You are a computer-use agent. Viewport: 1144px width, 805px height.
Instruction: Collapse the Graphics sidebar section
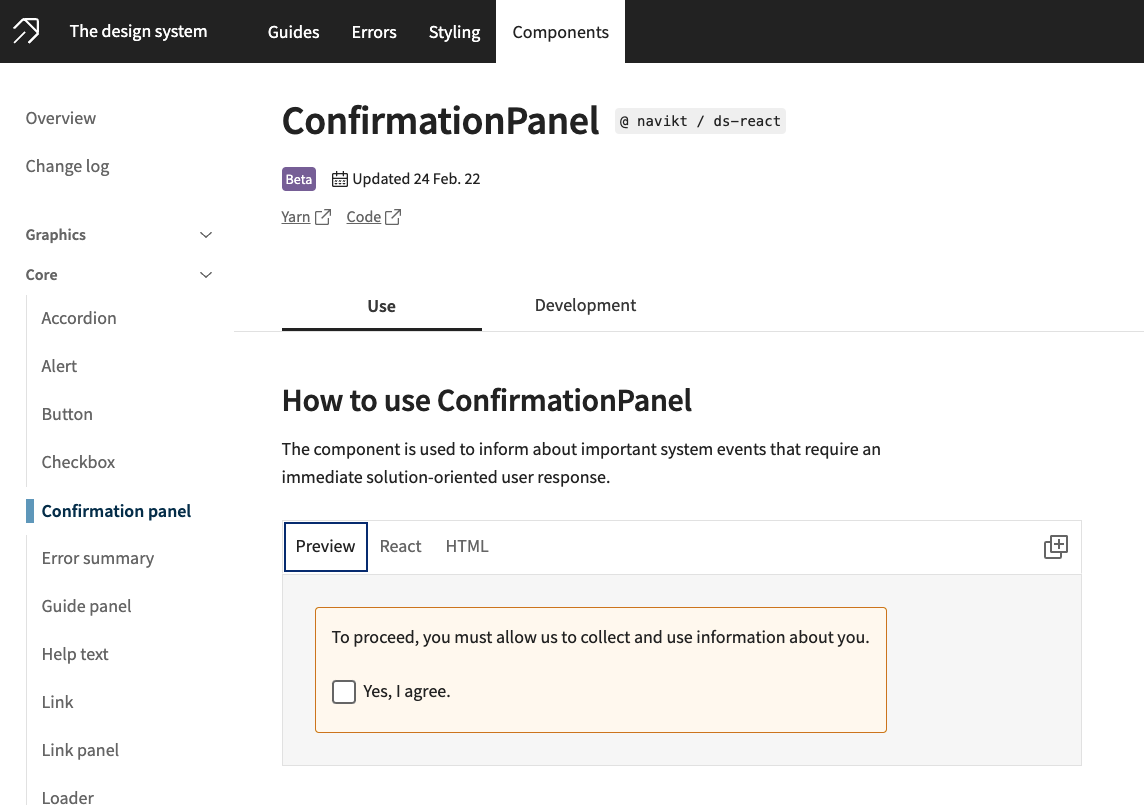[x=206, y=235]
